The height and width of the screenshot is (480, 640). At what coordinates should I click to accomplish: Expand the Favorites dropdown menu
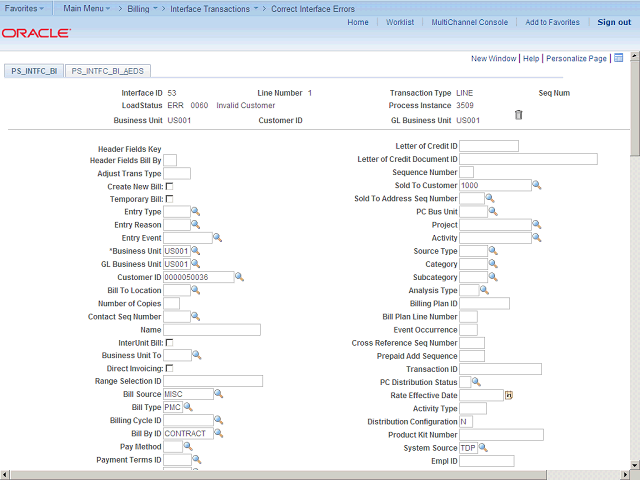pyautogui.click(x=24, y=8)
